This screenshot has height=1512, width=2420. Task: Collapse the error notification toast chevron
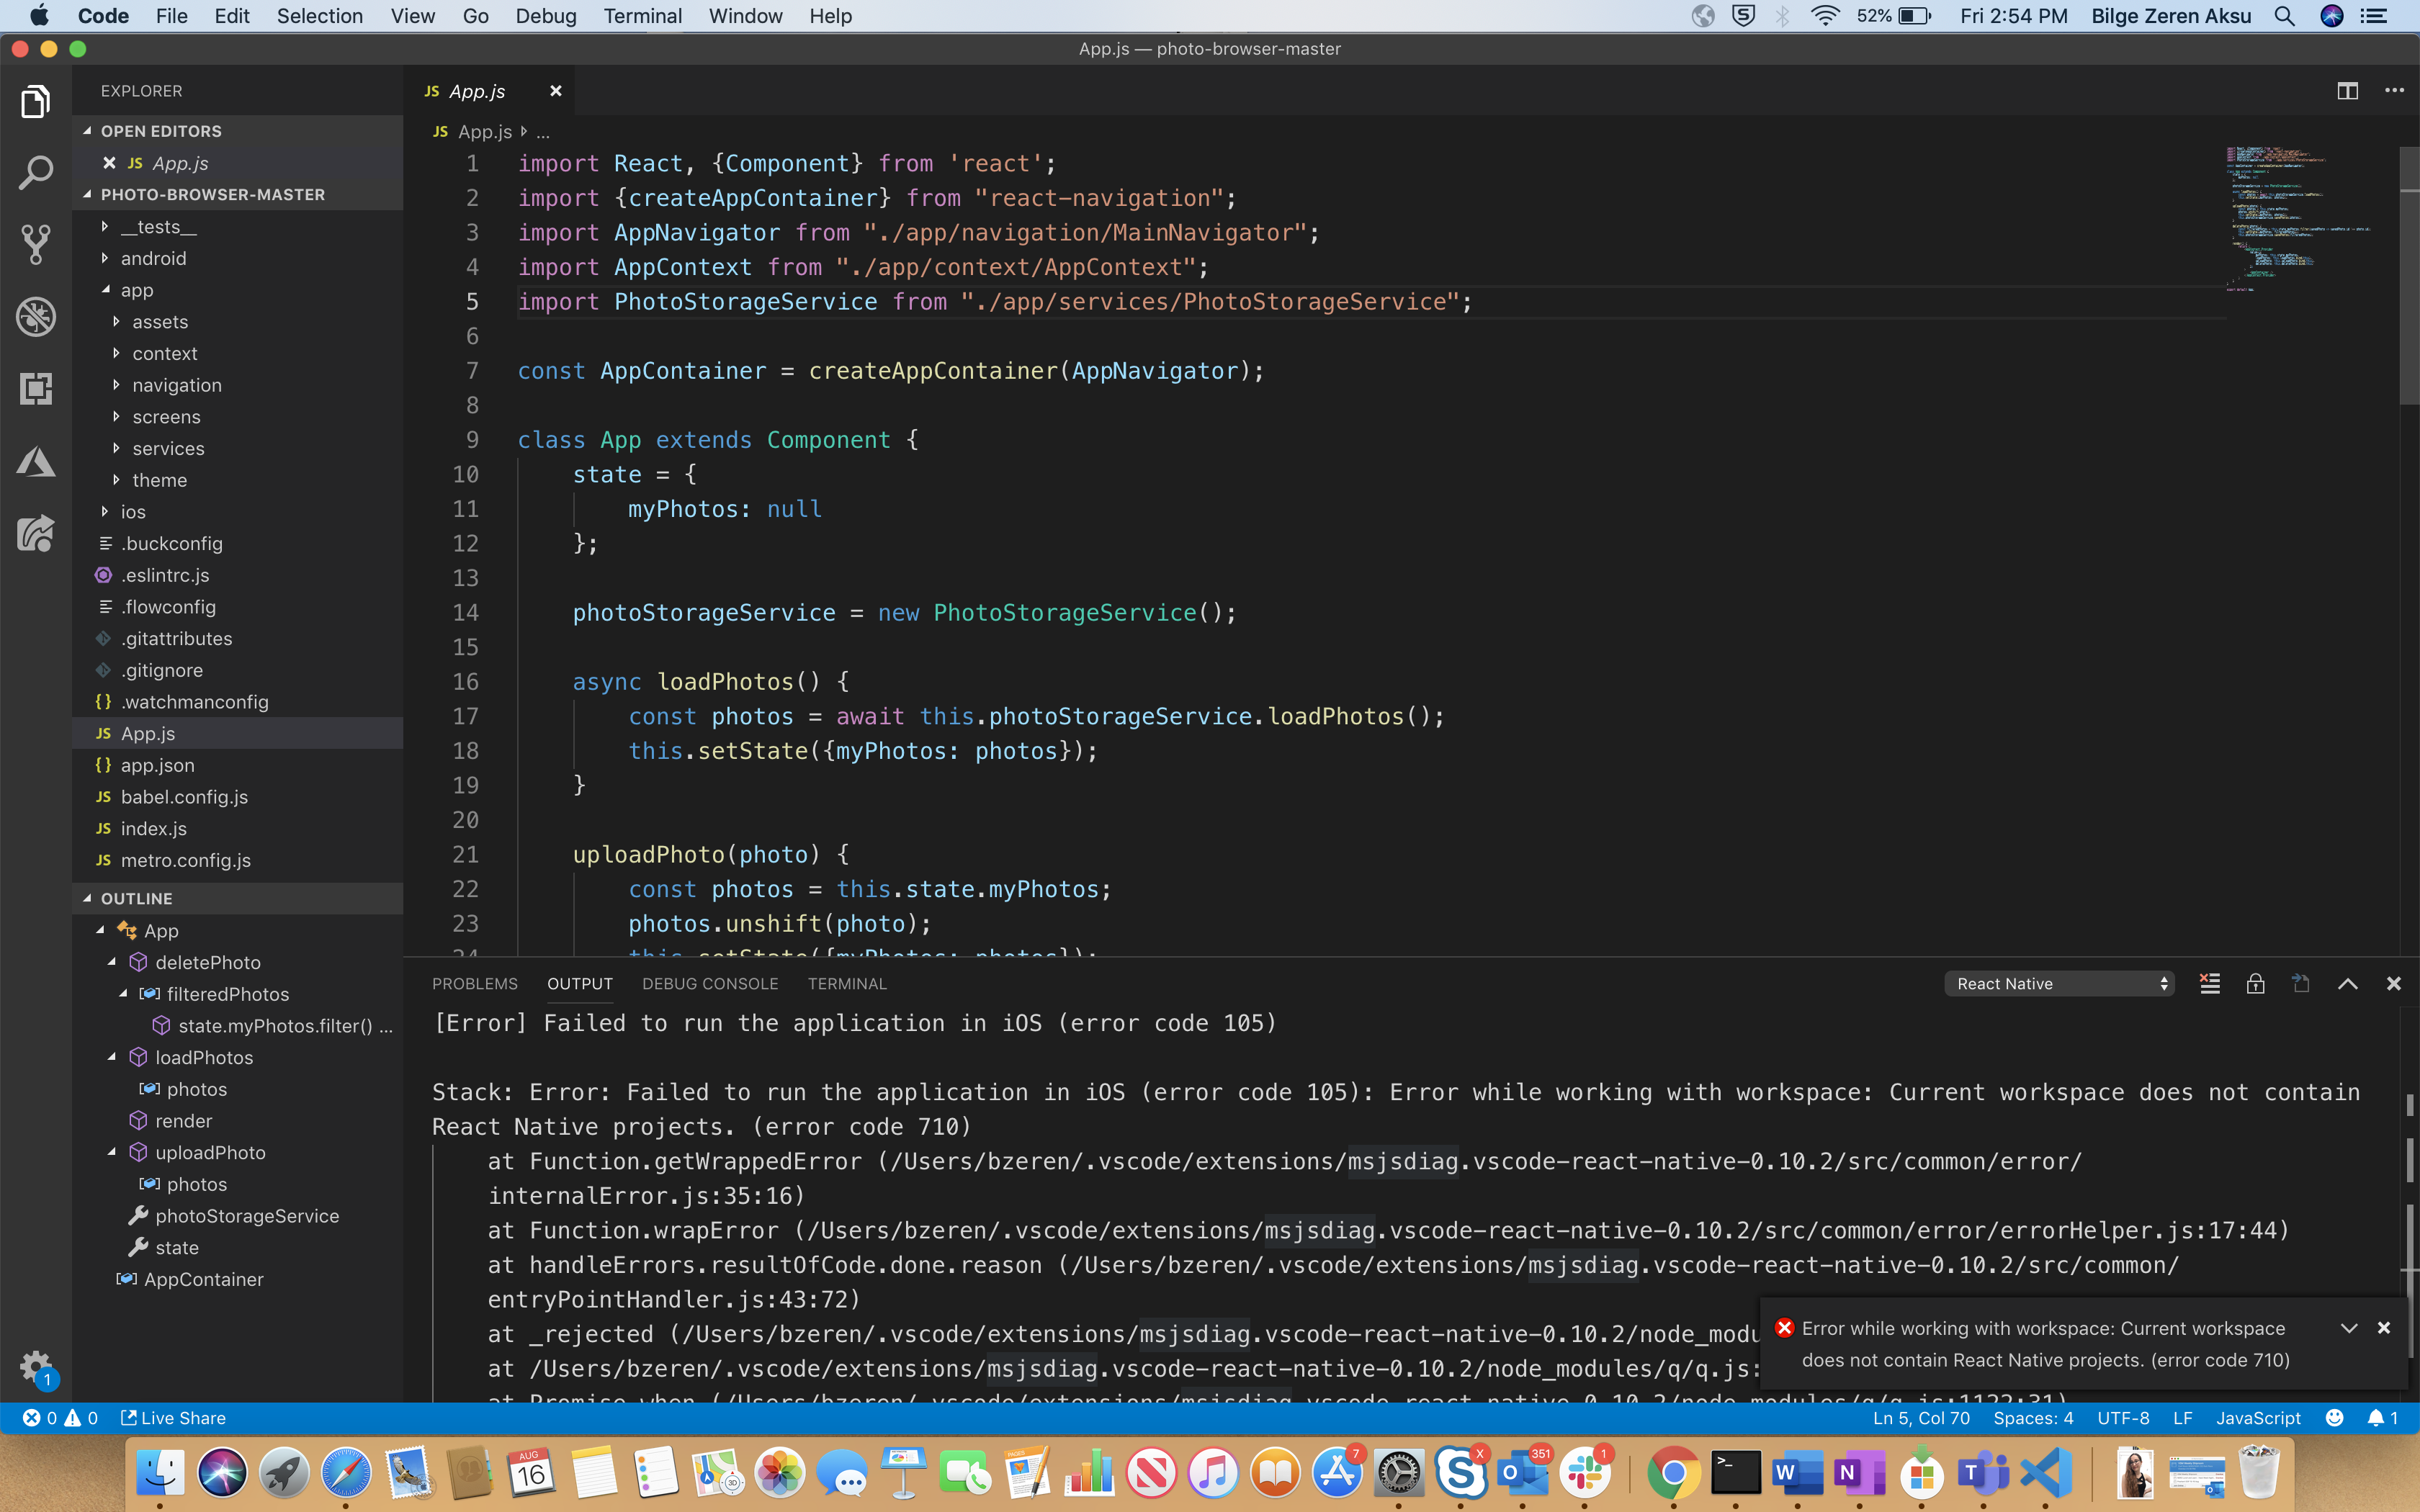[x=2349, y=1328]
